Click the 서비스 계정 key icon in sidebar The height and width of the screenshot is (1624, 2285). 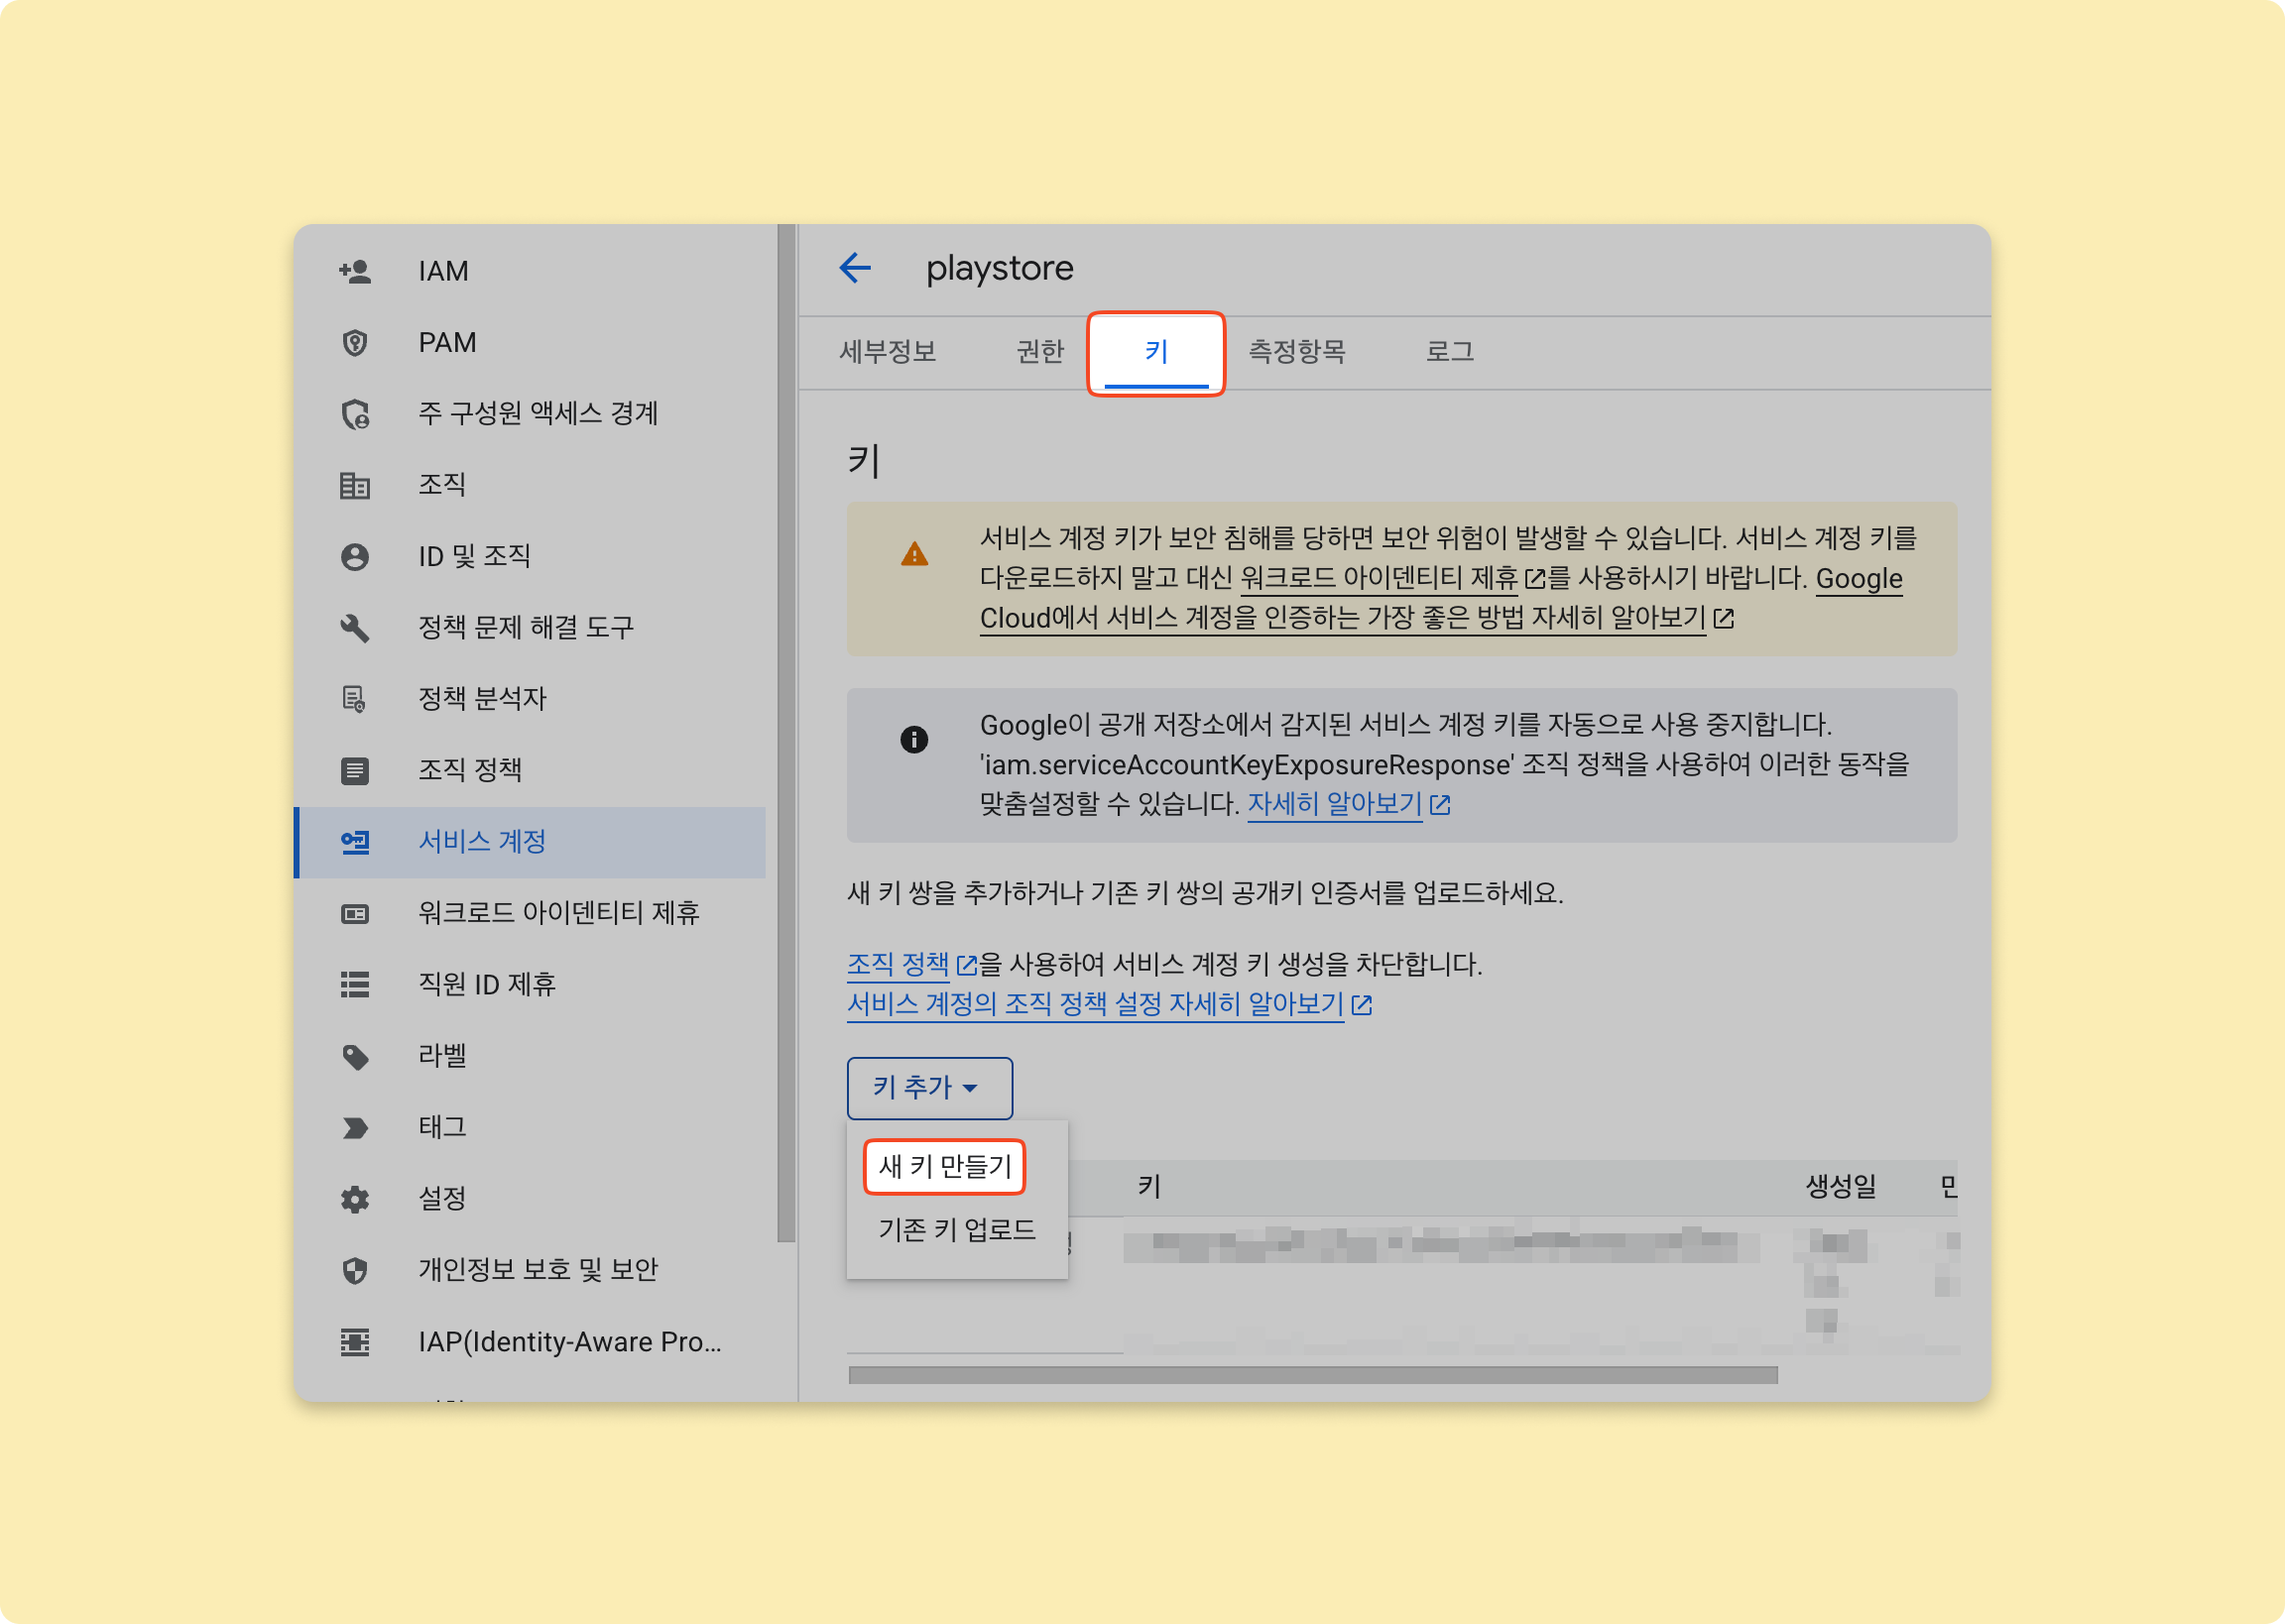click(355, 842)
